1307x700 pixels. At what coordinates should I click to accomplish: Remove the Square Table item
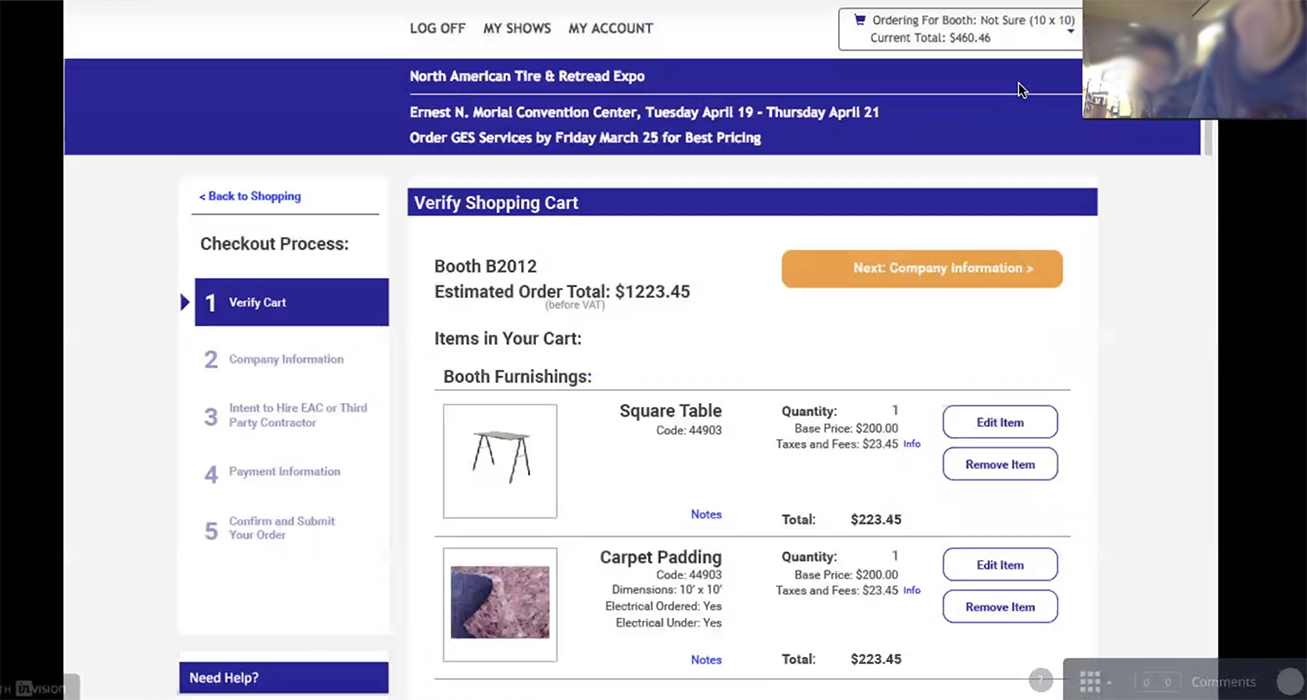(x=1000, y=464)
